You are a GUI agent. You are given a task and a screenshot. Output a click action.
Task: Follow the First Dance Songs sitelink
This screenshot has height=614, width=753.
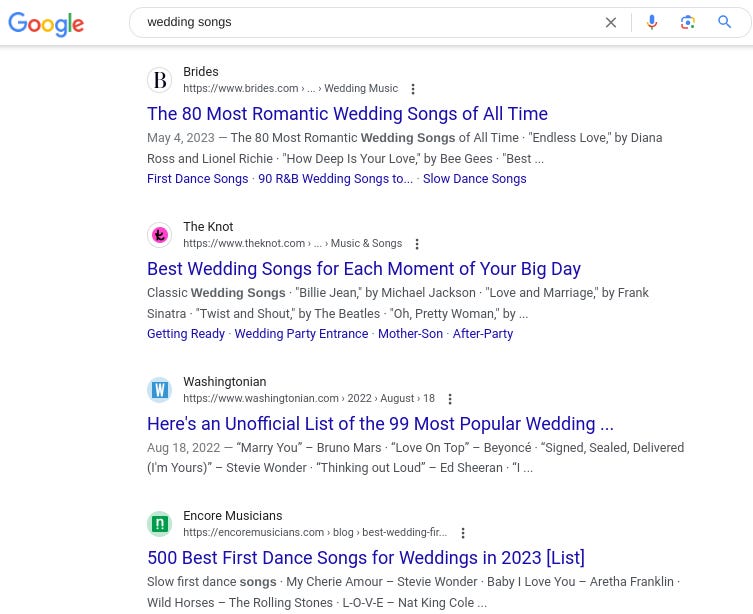[x=197, y=179]
